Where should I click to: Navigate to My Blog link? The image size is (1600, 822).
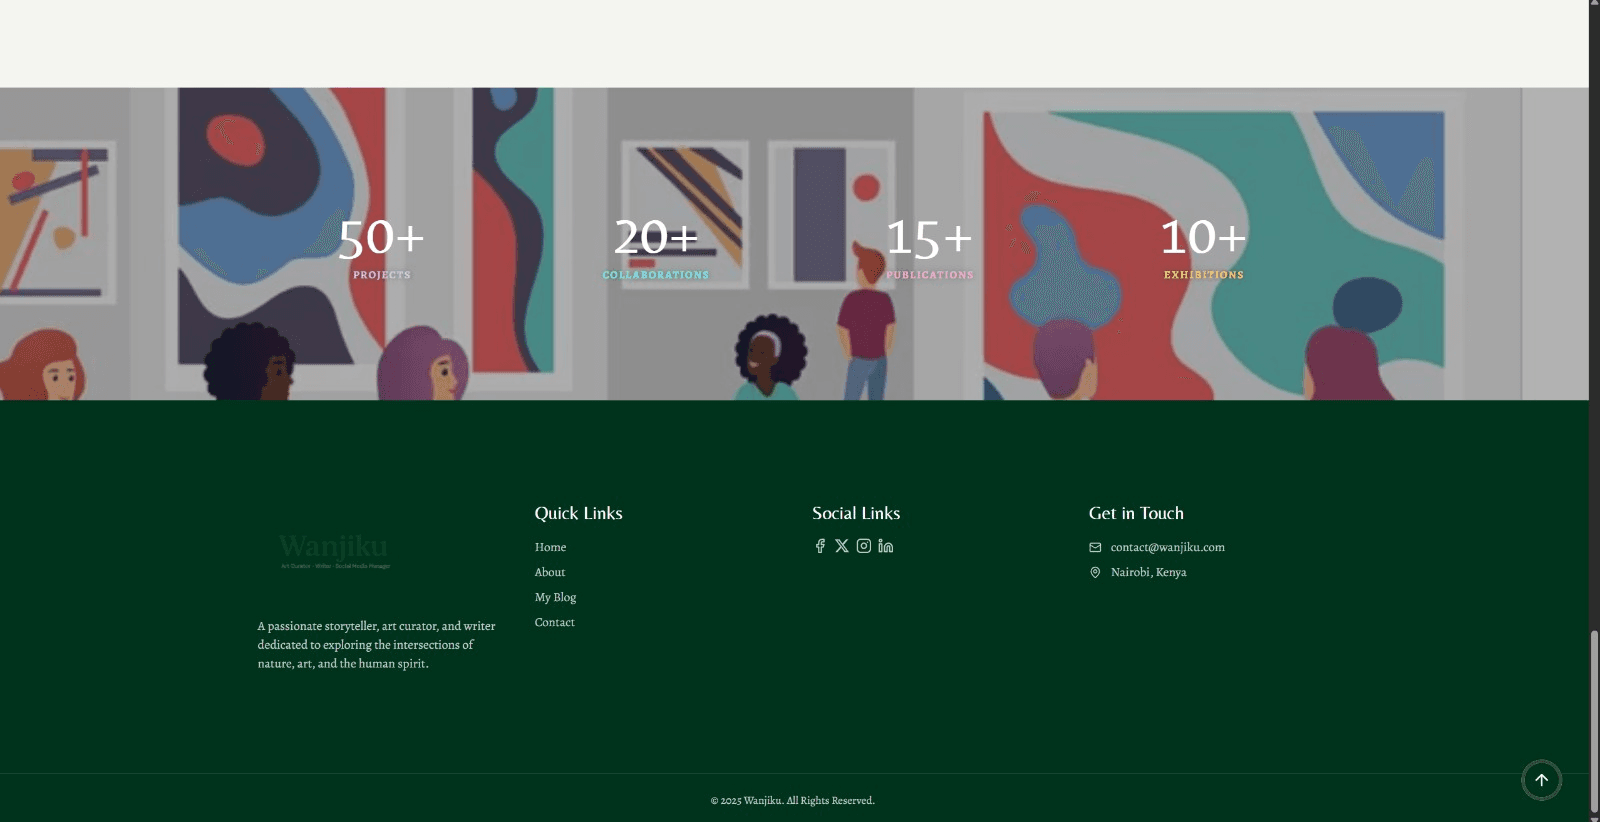(555, 597)
